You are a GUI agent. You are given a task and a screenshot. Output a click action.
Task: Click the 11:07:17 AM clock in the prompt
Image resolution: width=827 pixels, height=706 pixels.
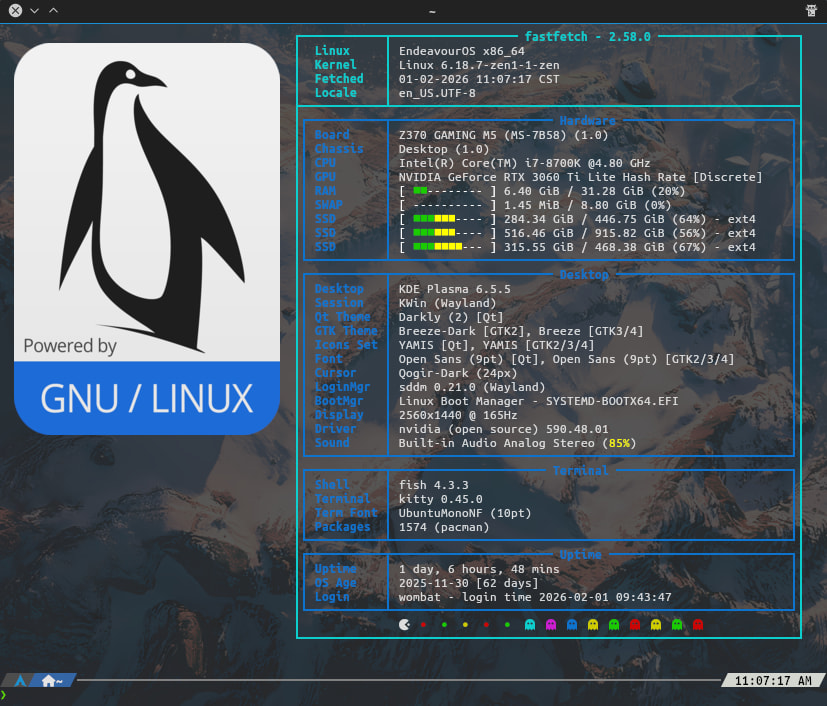point(773,681)
